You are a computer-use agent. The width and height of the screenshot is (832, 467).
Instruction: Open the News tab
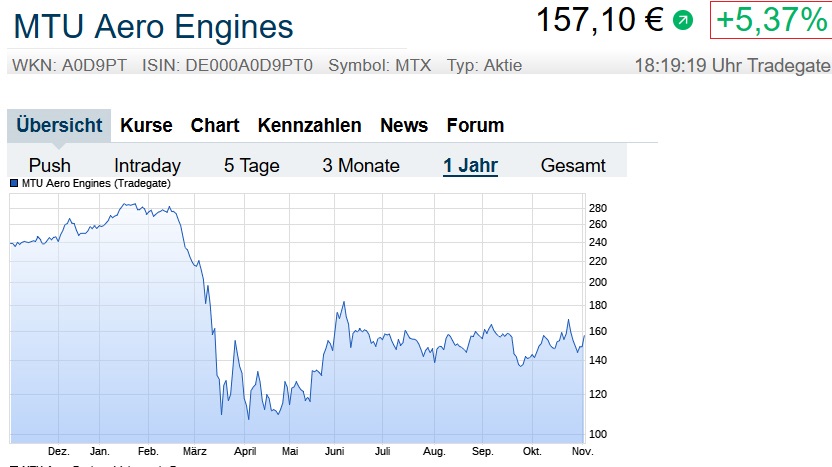click(x=404, y=125)
